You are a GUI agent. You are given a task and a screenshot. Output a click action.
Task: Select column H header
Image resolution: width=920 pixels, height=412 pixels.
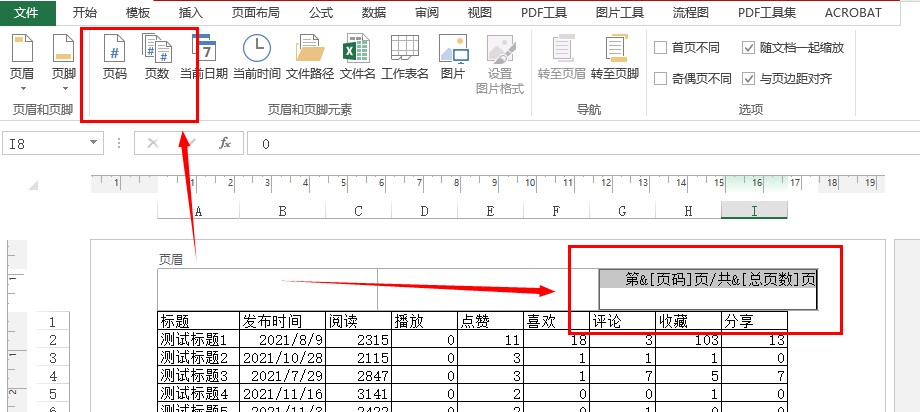pyautogui.click(x=688, y=211)
